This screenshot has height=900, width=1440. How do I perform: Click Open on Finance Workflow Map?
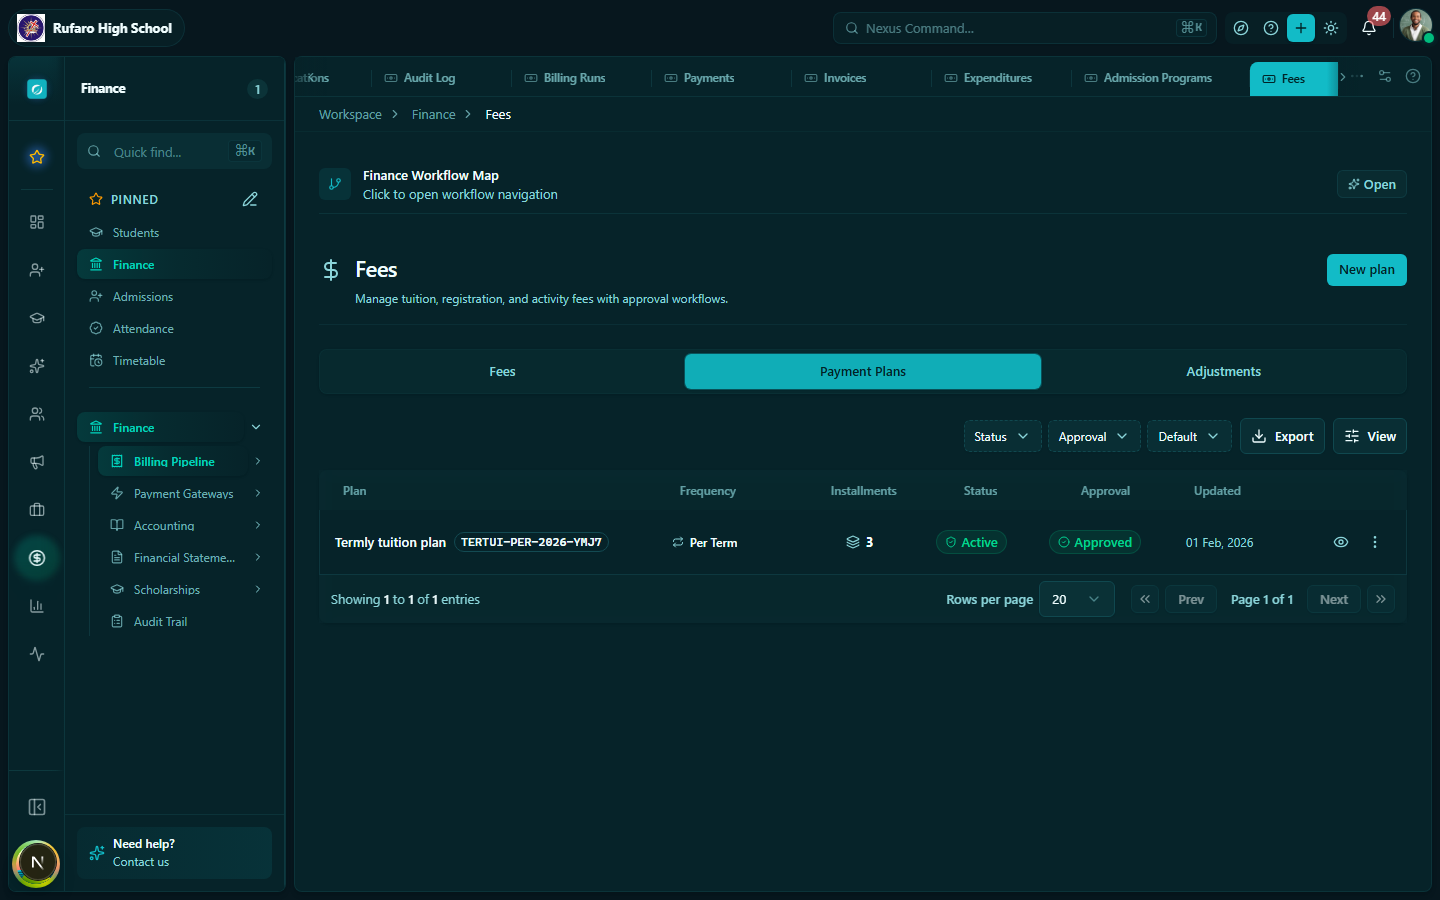pyautogui.click(x=1372, y=184)
